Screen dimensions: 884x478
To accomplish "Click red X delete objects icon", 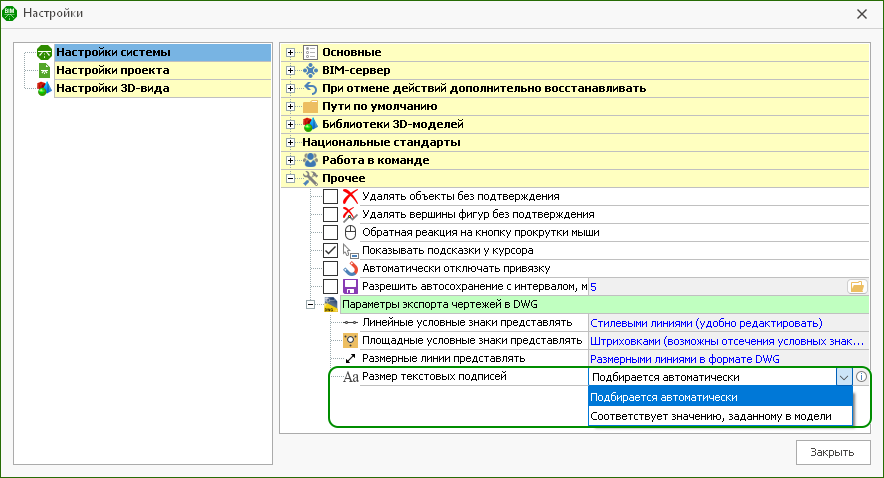I will pyautogui.click(x=350, y=197).
